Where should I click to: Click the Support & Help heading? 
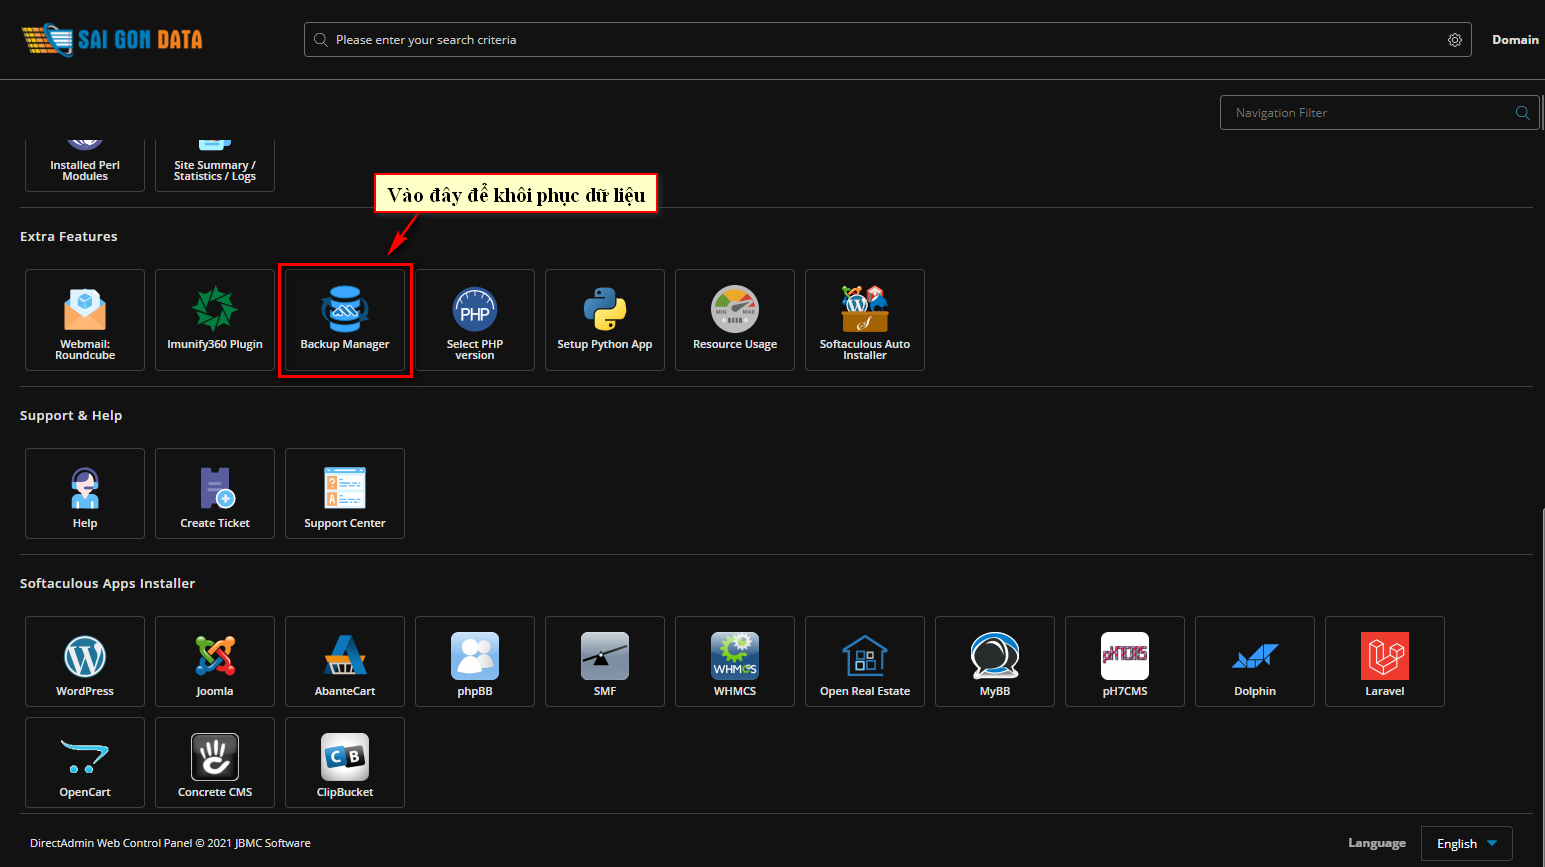pos(71,416)
